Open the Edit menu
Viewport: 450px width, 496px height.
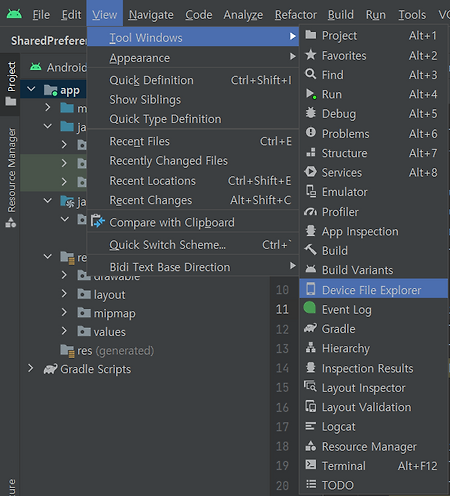tap(71, 15)
